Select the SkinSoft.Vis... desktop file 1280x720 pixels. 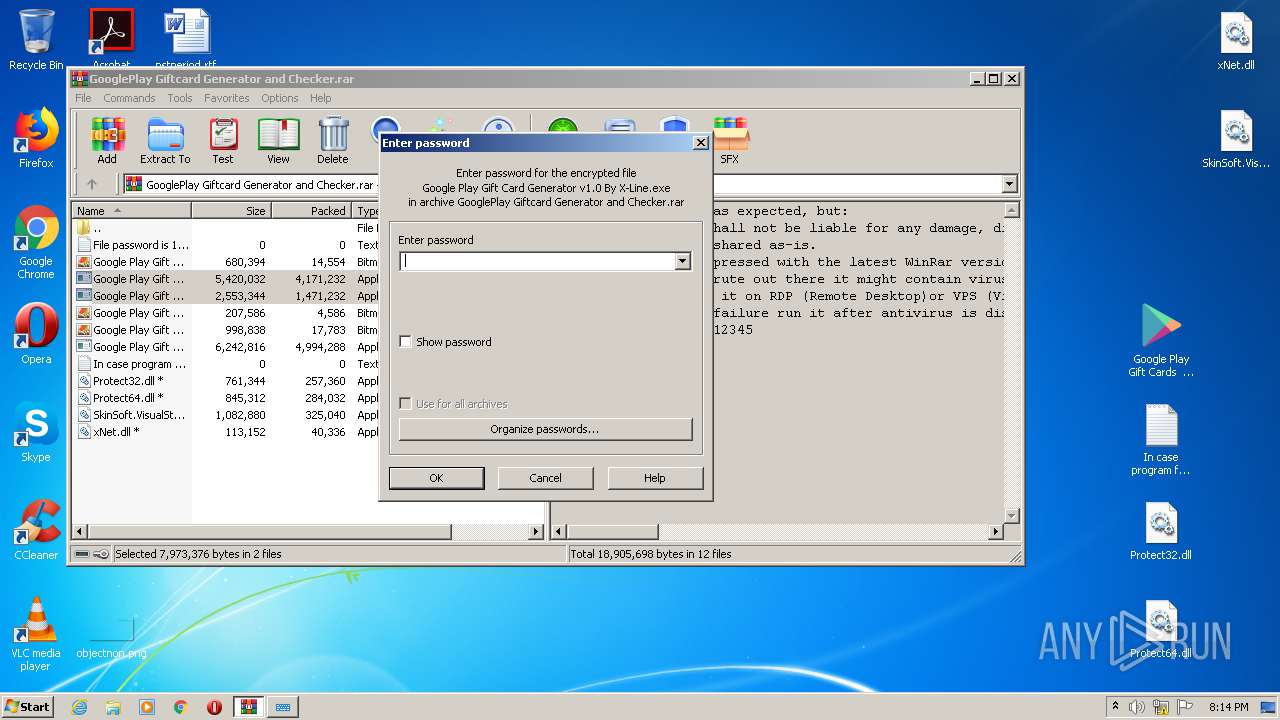(1236, 140)
